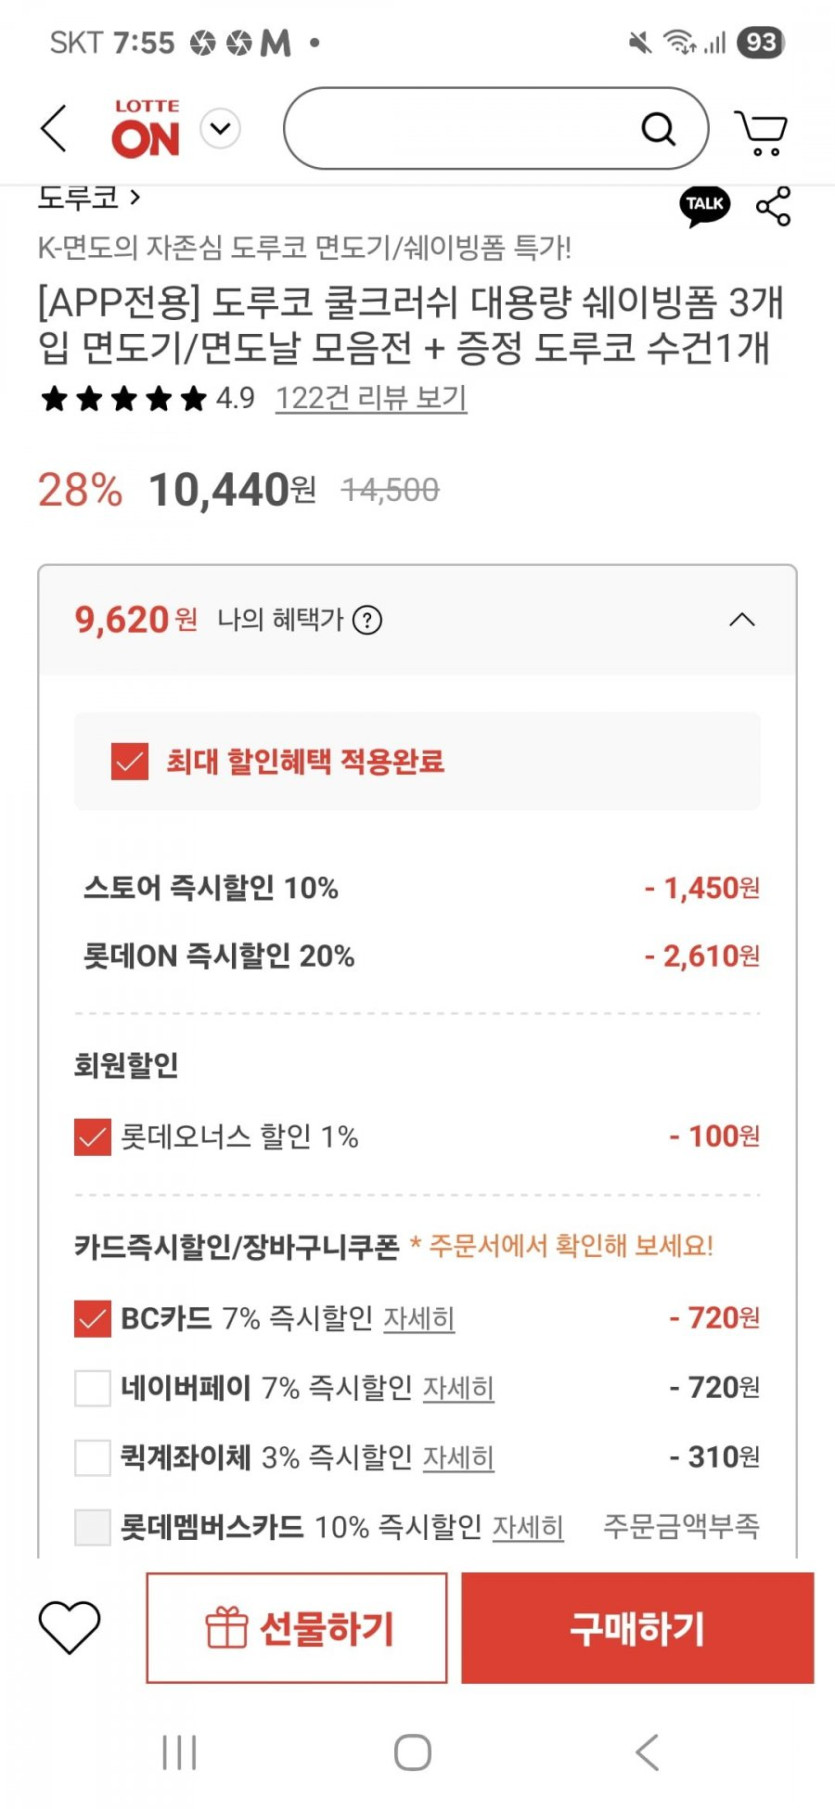Open the TALK chat bubble

tap(705, 205)
